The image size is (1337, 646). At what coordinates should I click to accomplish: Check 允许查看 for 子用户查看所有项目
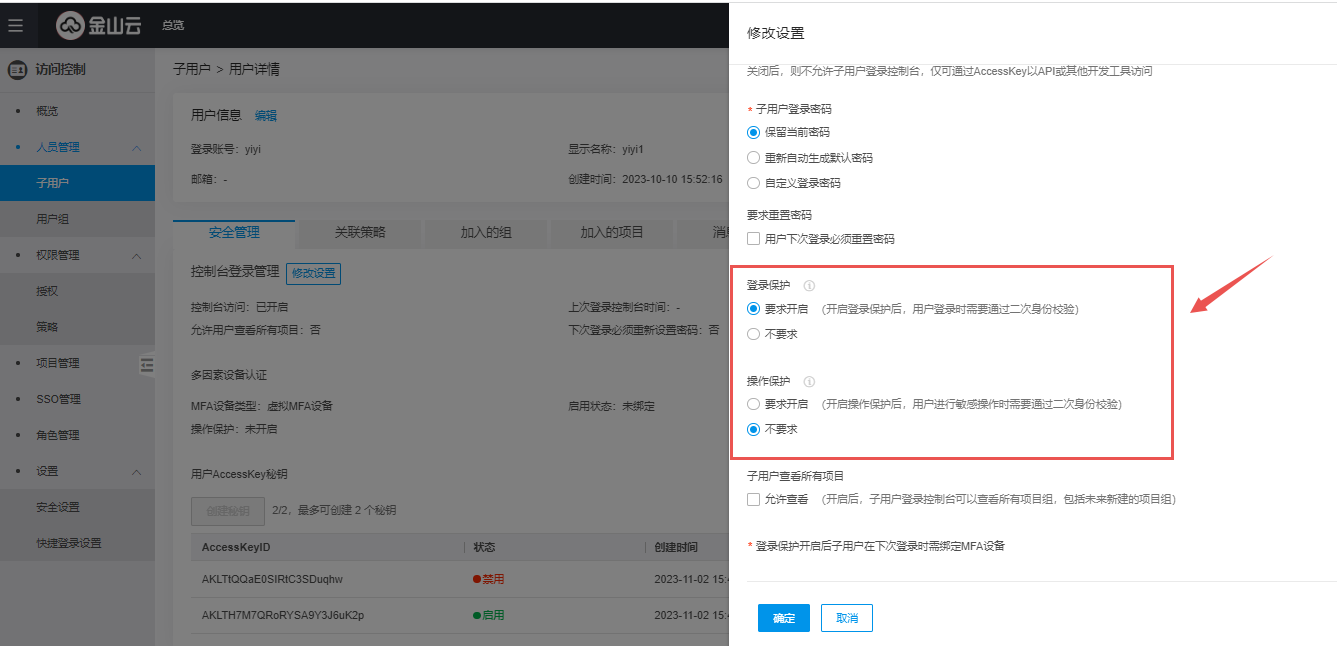point(754,499)
